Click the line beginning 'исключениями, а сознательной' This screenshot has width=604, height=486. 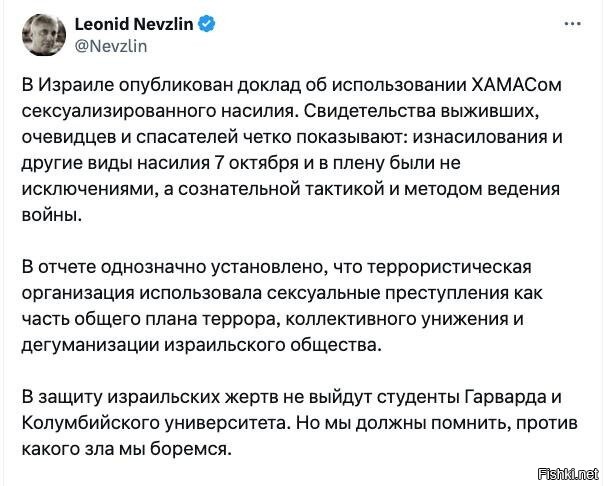coord(290,189)
